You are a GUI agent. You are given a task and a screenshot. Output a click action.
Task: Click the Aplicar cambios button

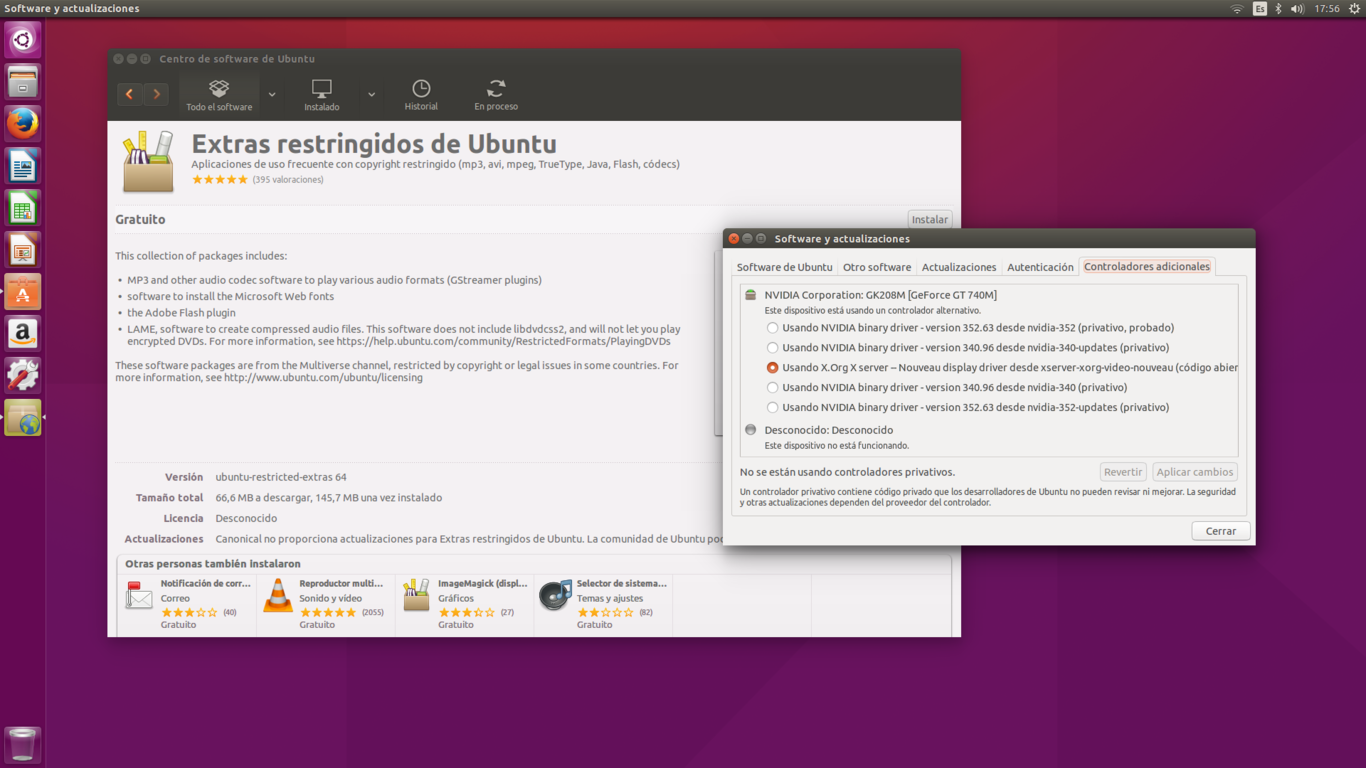coord(1195,472)
